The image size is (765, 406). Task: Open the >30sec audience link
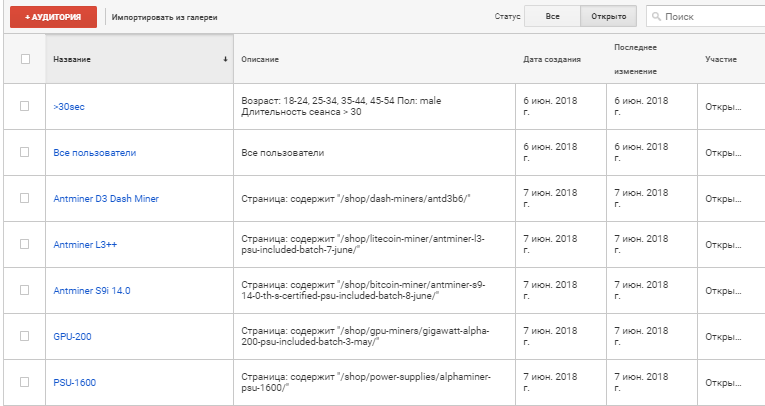[x=70, y=107]
